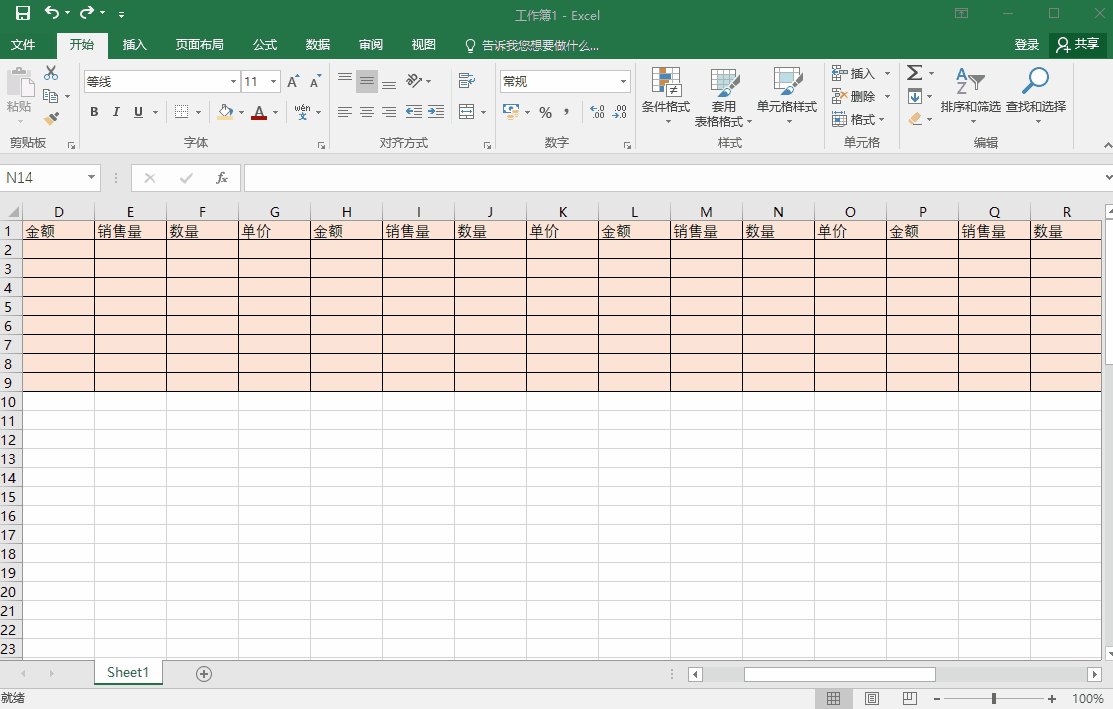Screen dimensions: 1113x709
Task: Increase font size with the larger A icon
Action: point(293,82)
